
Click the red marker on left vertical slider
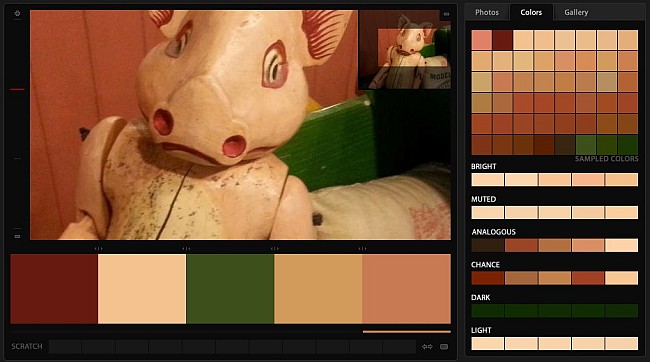tap(17, 89)
